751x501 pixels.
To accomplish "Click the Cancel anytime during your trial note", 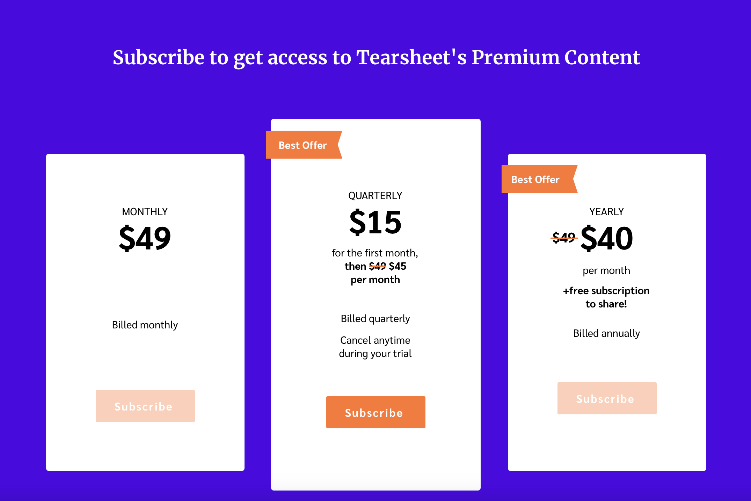I will coord(376,347).
